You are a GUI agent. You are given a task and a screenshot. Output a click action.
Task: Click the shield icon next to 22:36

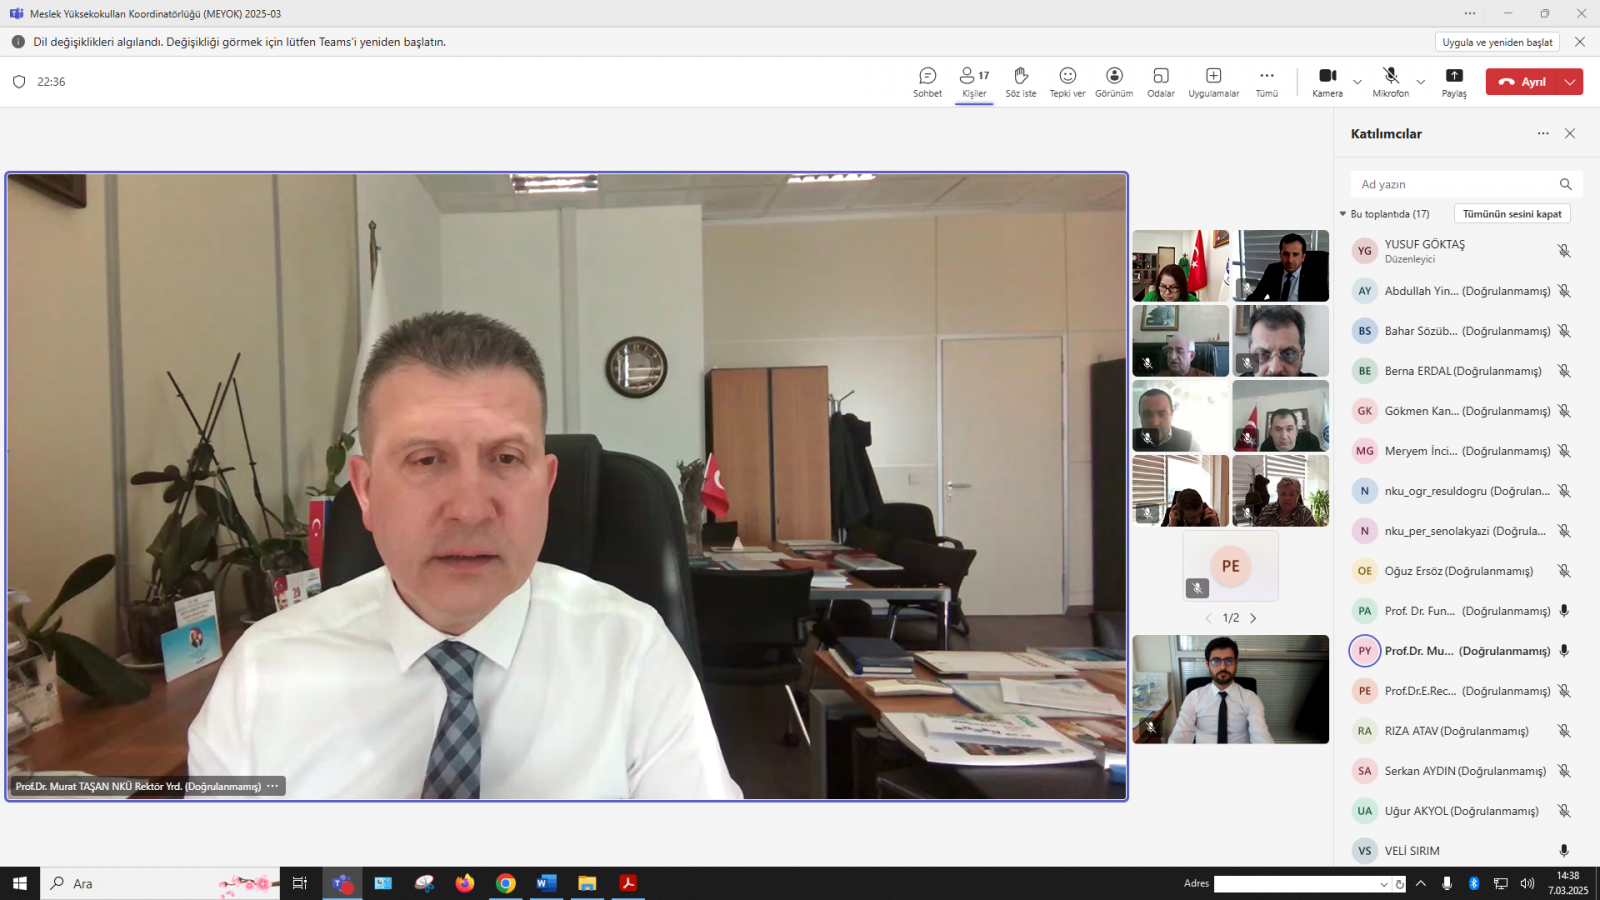coord(19,82)
